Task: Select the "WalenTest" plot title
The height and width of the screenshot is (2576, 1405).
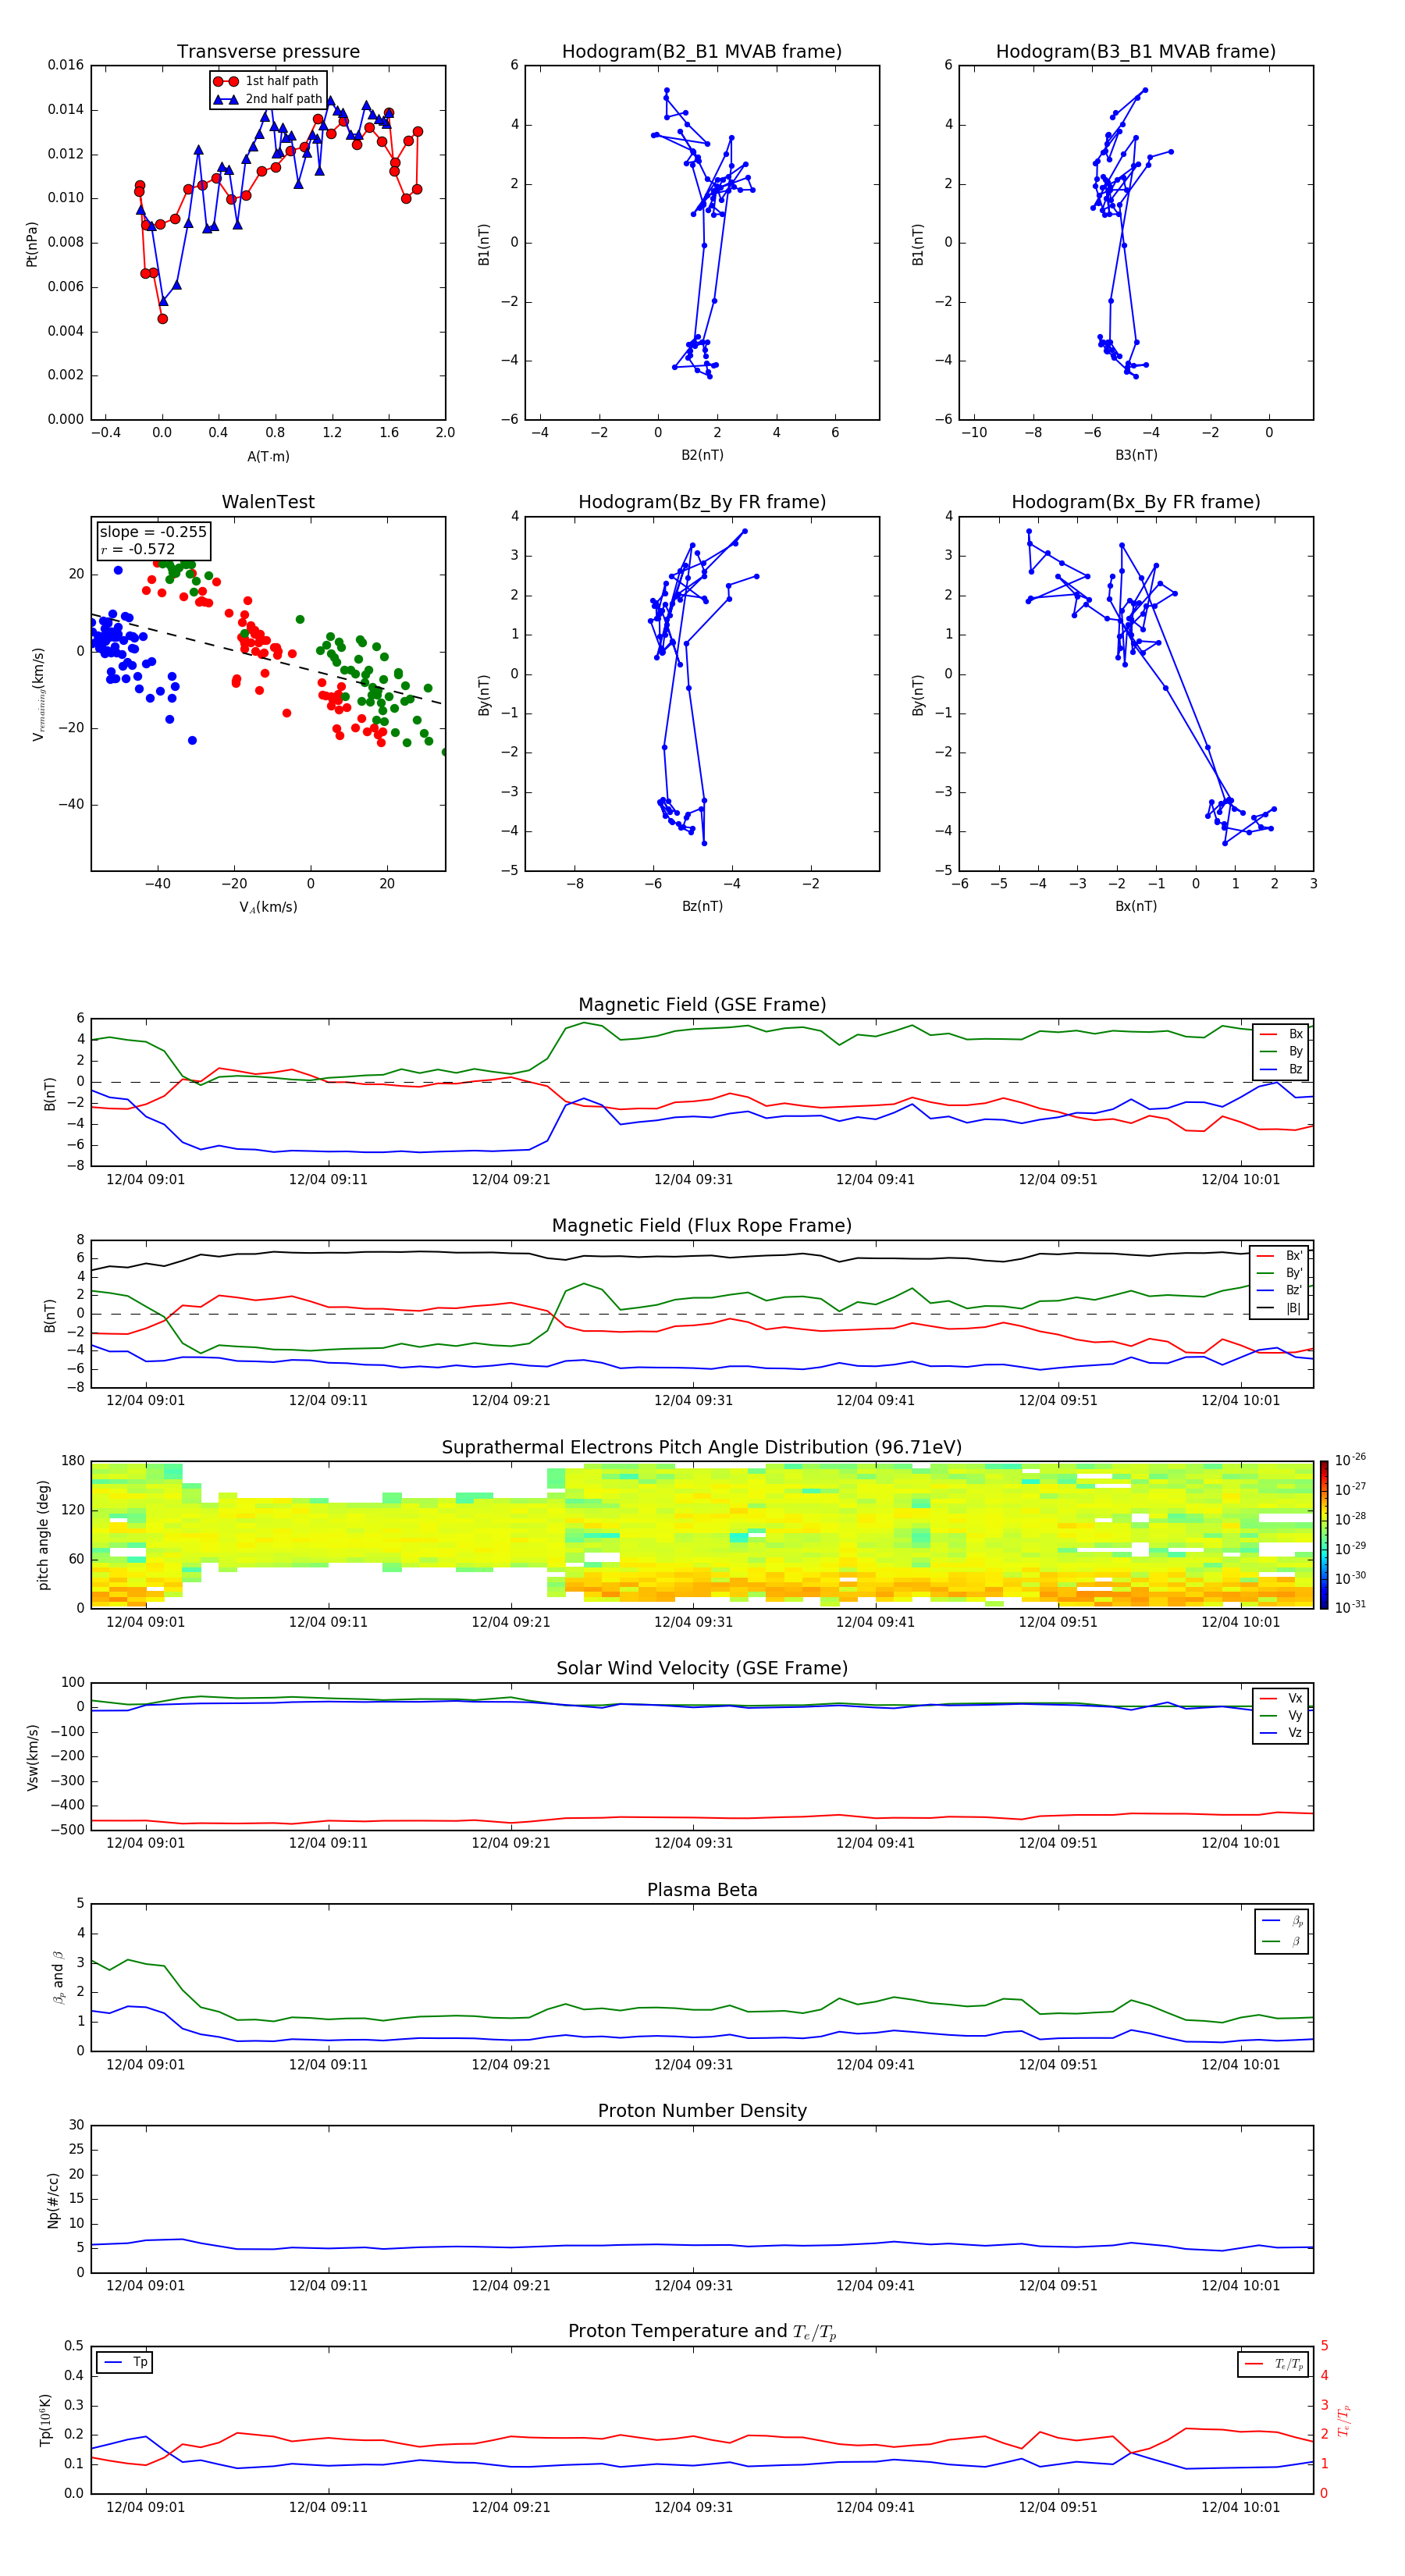Action: click(268, 502)
